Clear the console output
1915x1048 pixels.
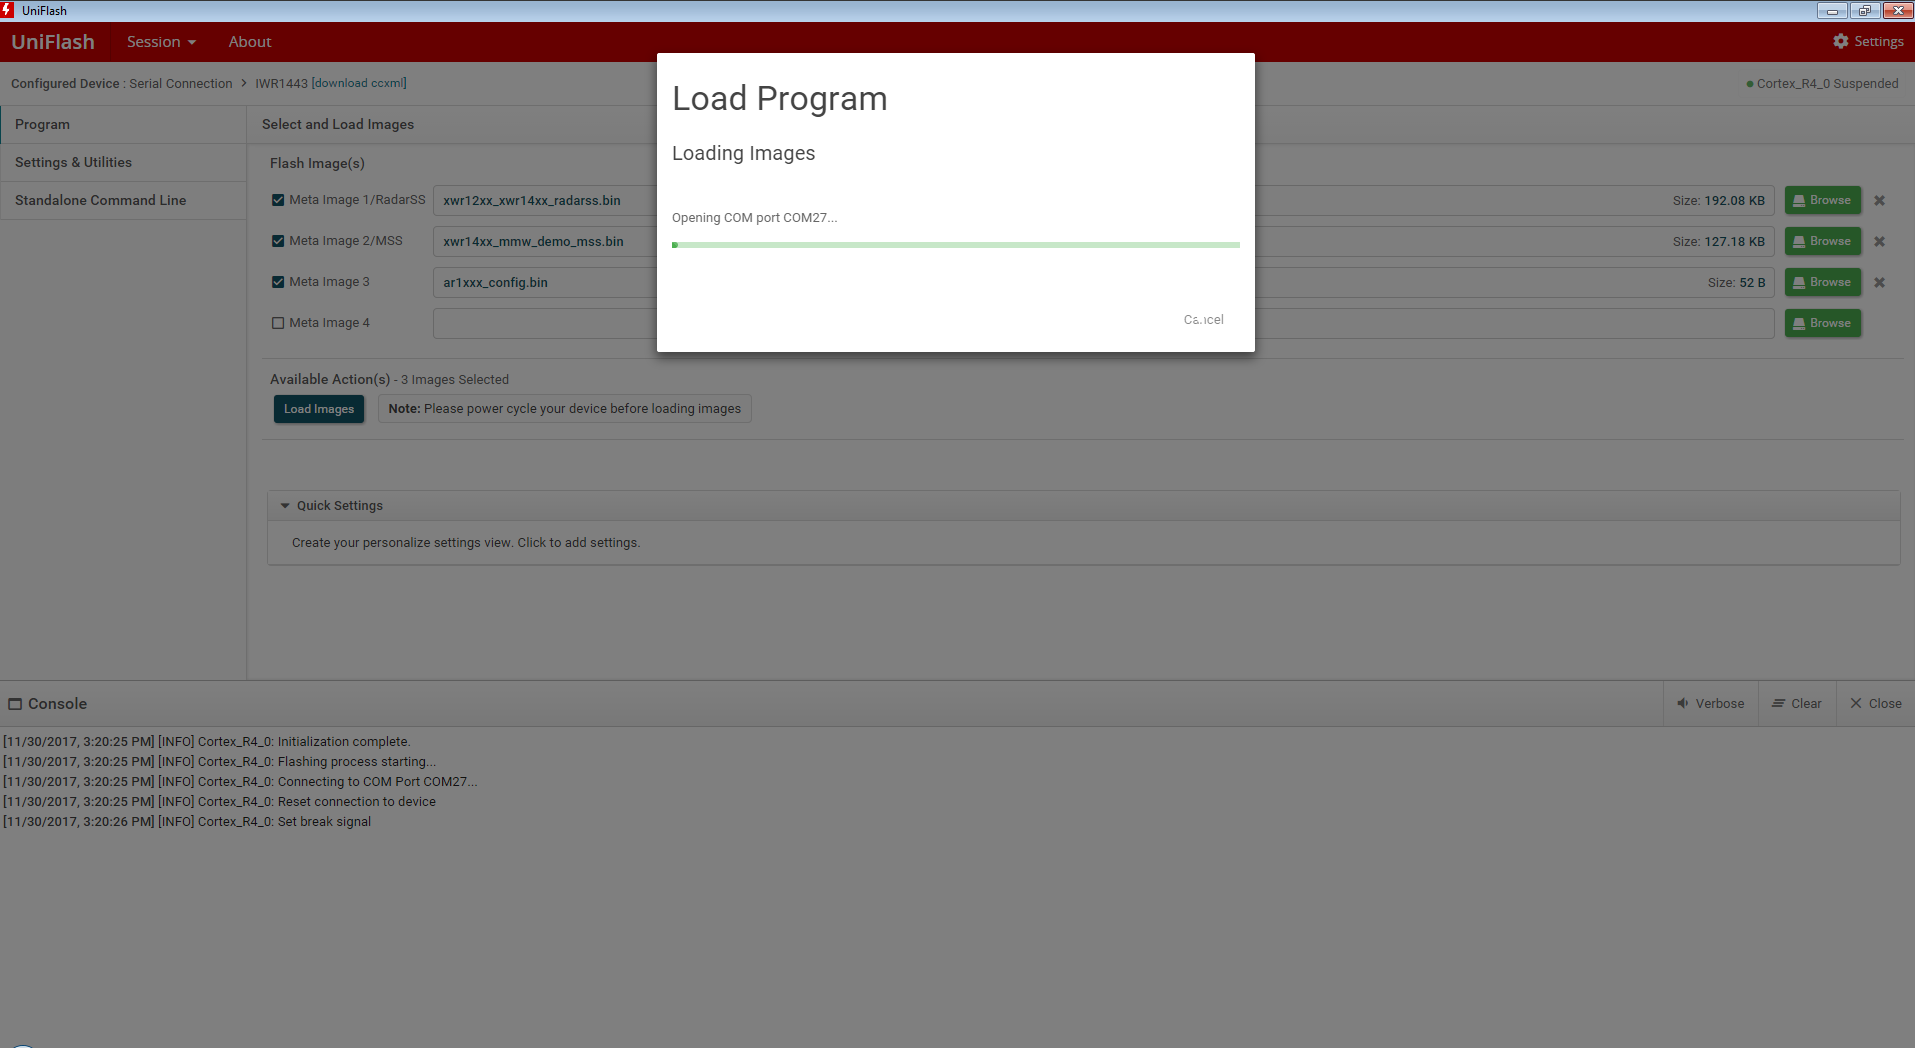[1797, 704]
